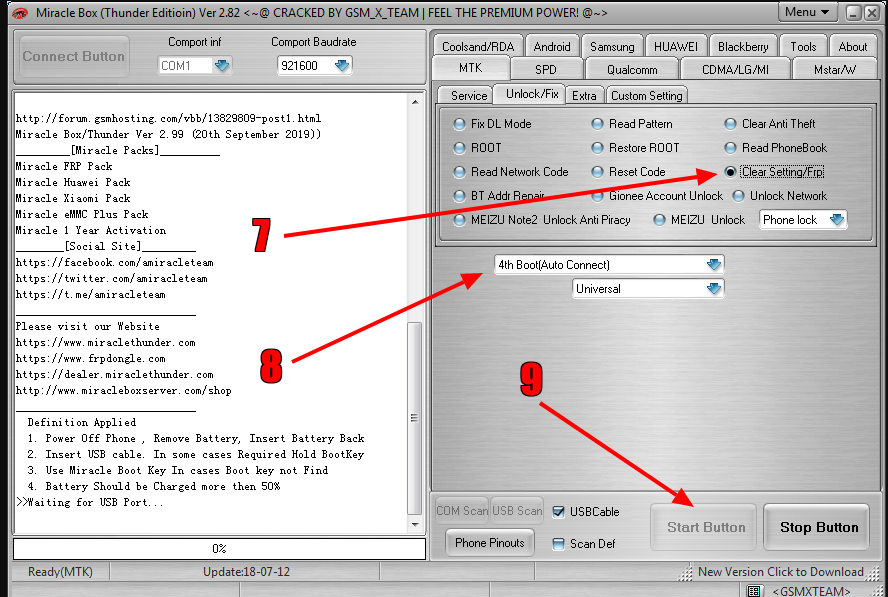
Task: Open the Mstar/W tab
Action: click(835, 70)
